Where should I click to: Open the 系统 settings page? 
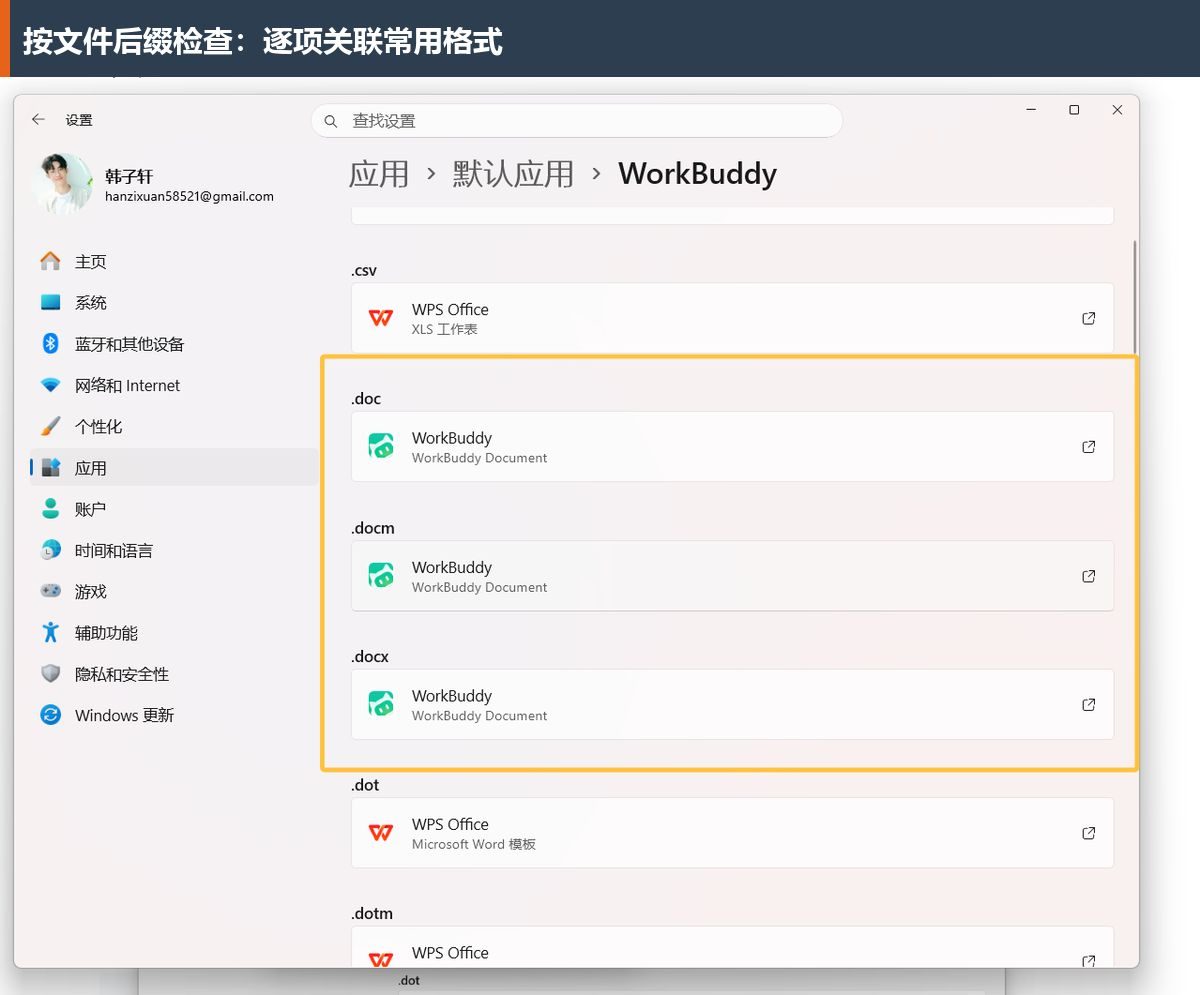(174, 302)
